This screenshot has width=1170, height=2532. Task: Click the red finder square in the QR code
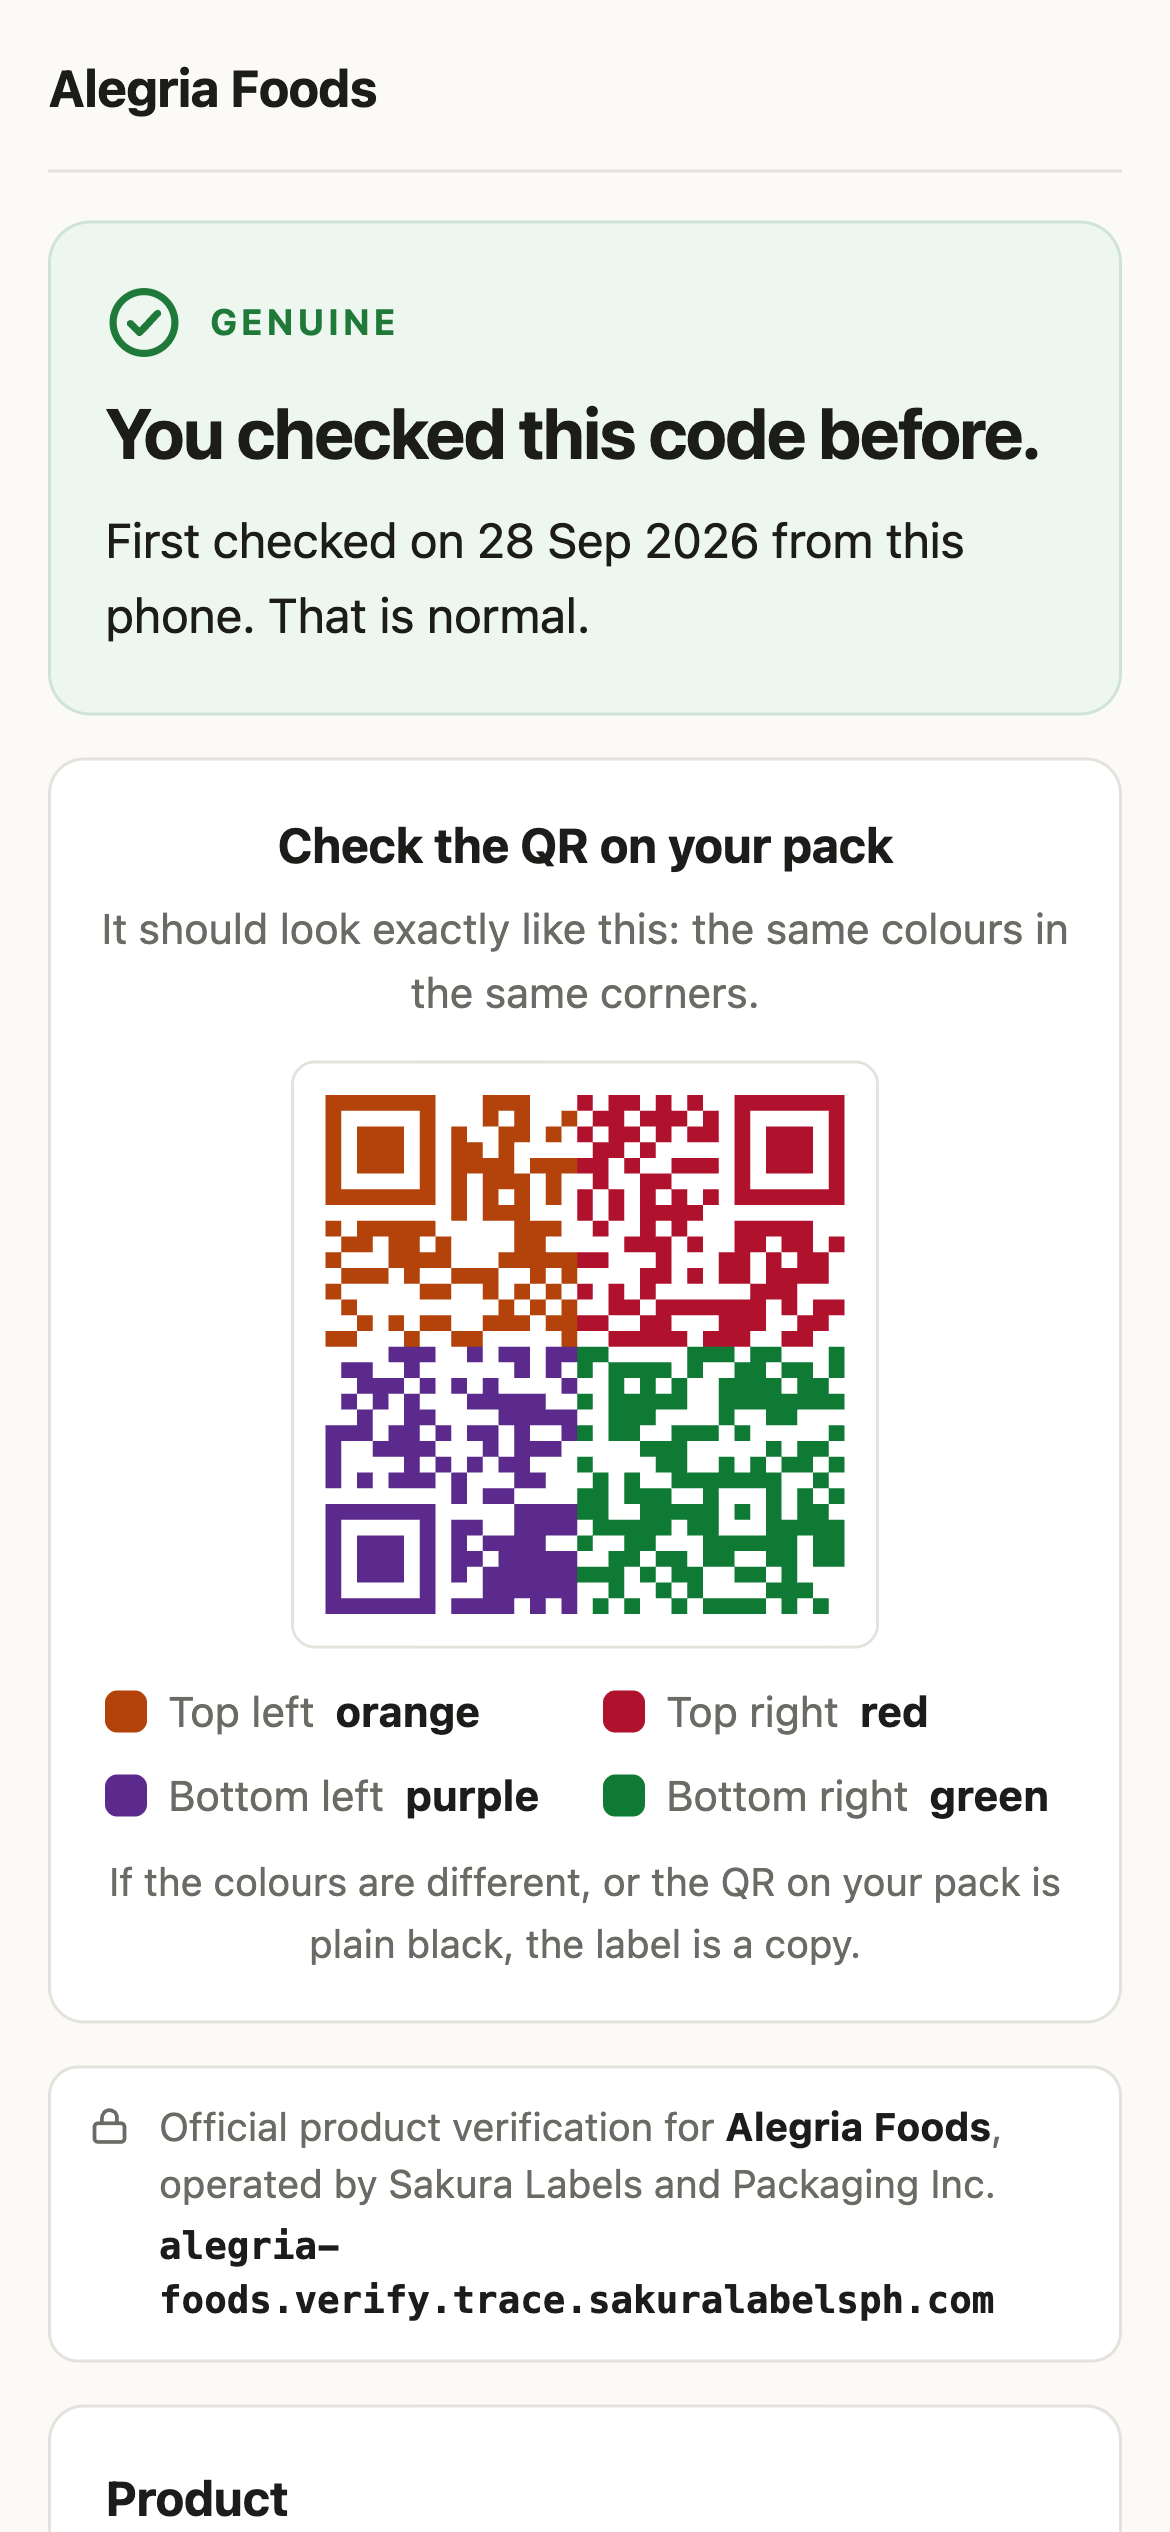(x=790, y=1150)
